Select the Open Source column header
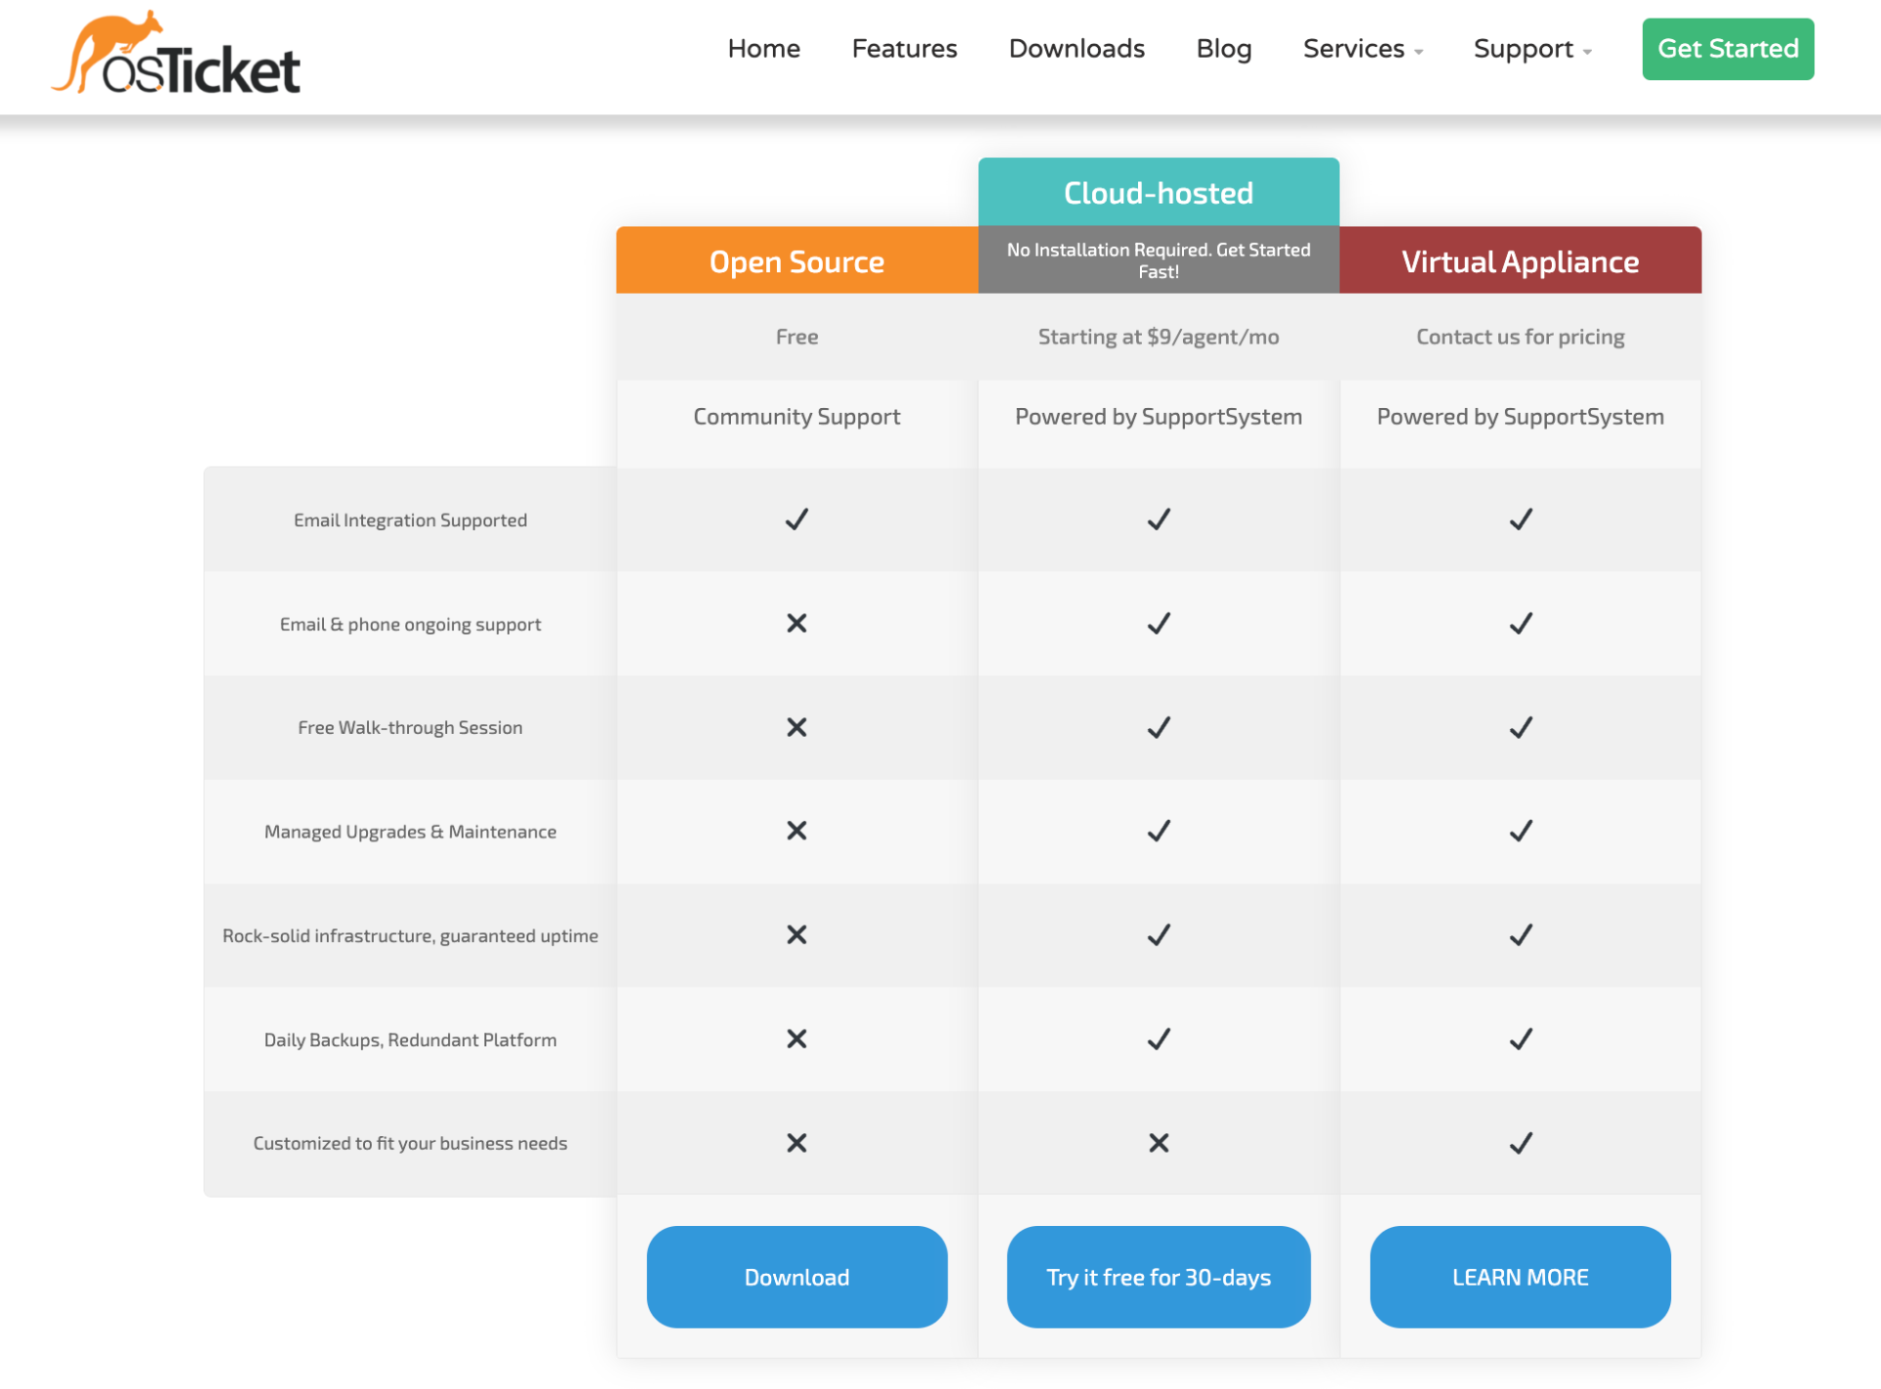 coord(797,260)
